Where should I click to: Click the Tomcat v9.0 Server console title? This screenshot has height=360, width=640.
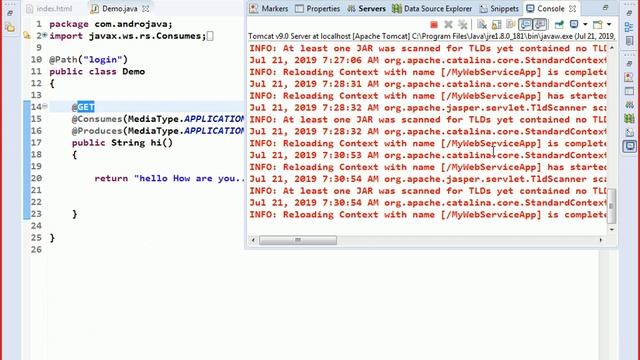(x=431, y=36)
